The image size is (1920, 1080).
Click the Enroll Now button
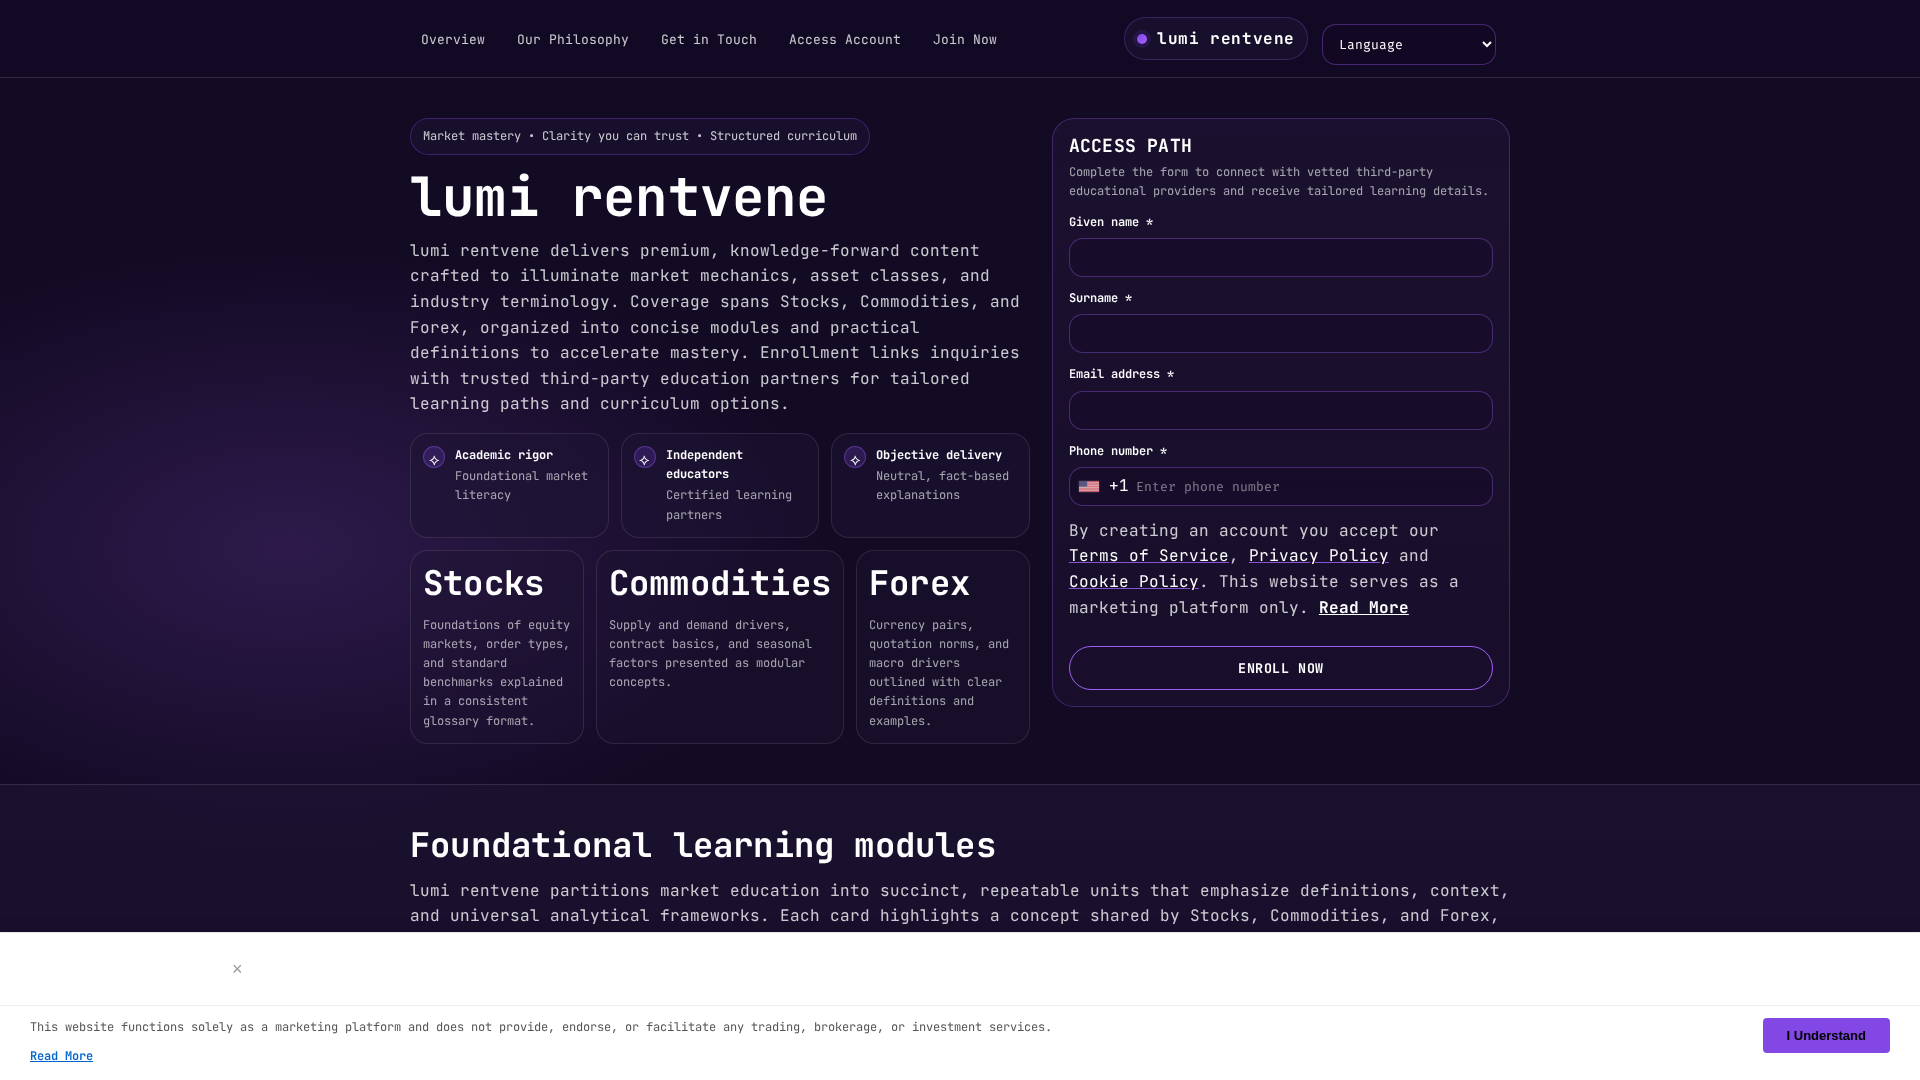[1280, 668]
